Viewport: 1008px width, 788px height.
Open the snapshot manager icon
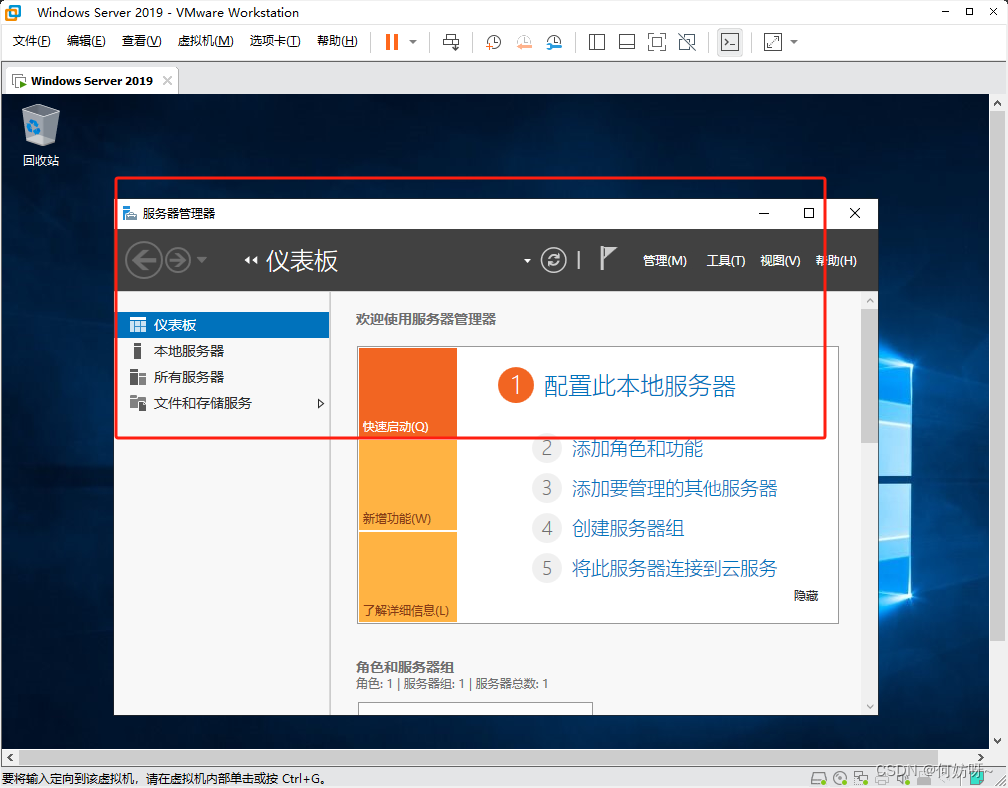tap(554, 42)
